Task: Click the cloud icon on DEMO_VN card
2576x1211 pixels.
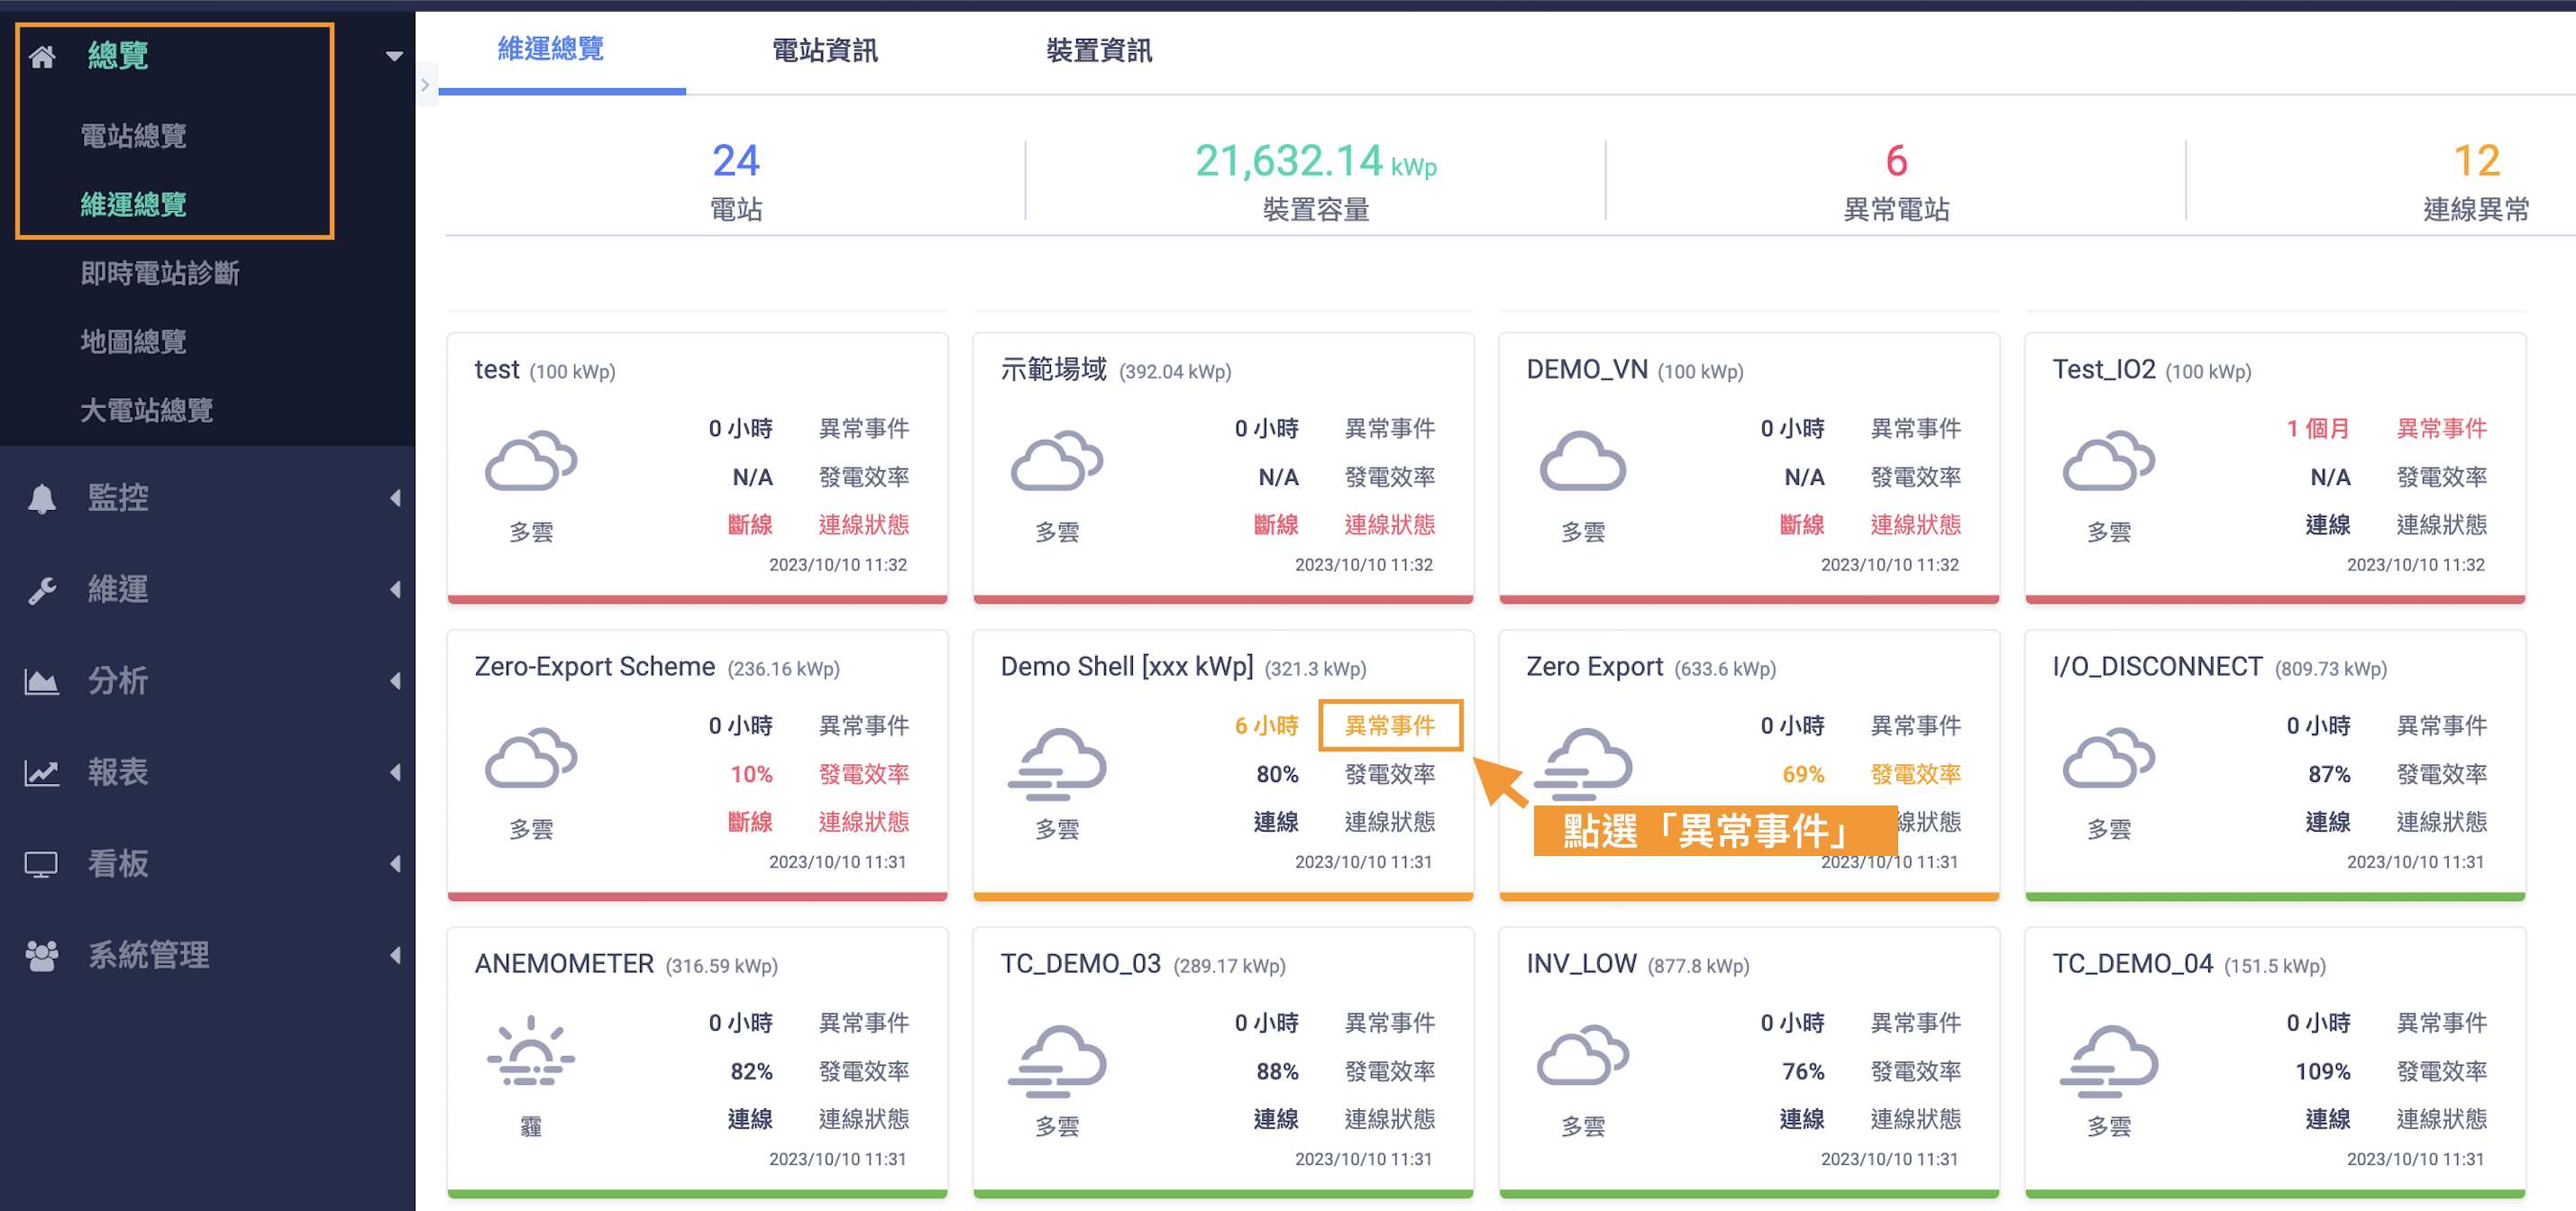Action: [x=1583, y=461]
